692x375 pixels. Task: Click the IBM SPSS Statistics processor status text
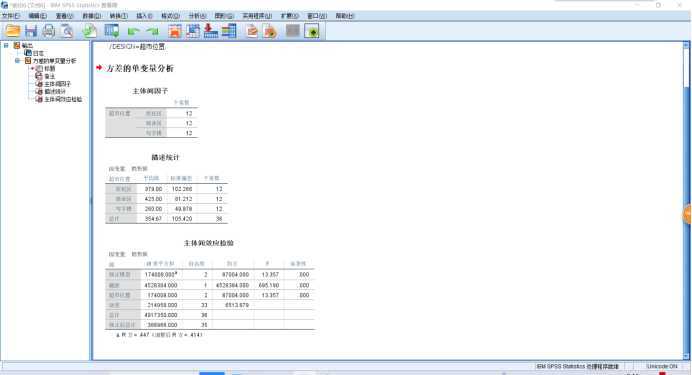pos(577,367)
